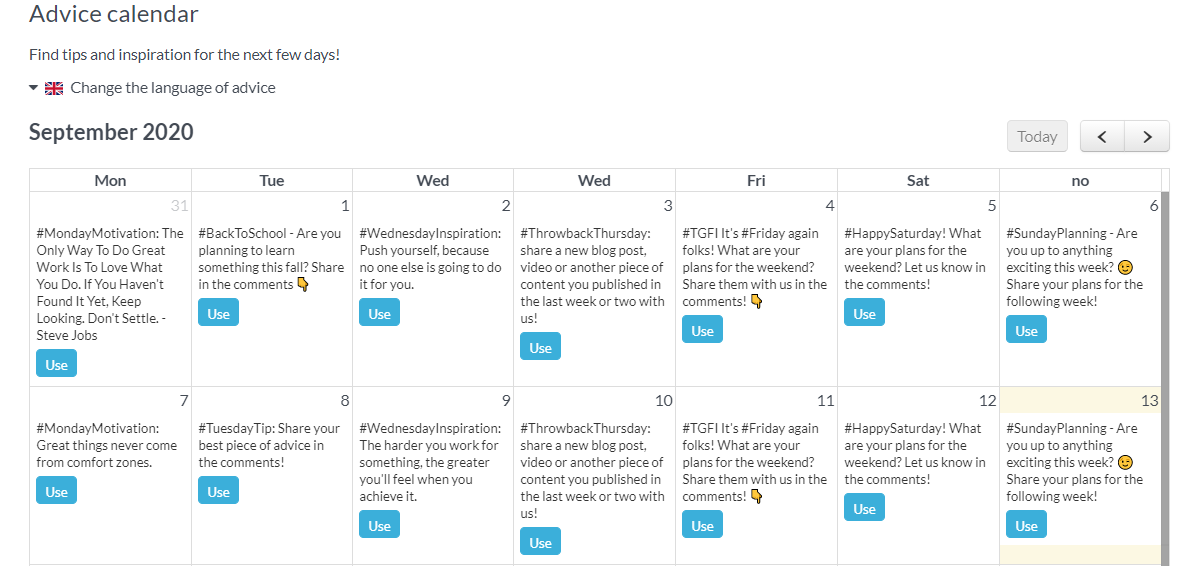Viewport: 1180px width, 566px height.
Task: Click the Mon column header
Action: 110,181
